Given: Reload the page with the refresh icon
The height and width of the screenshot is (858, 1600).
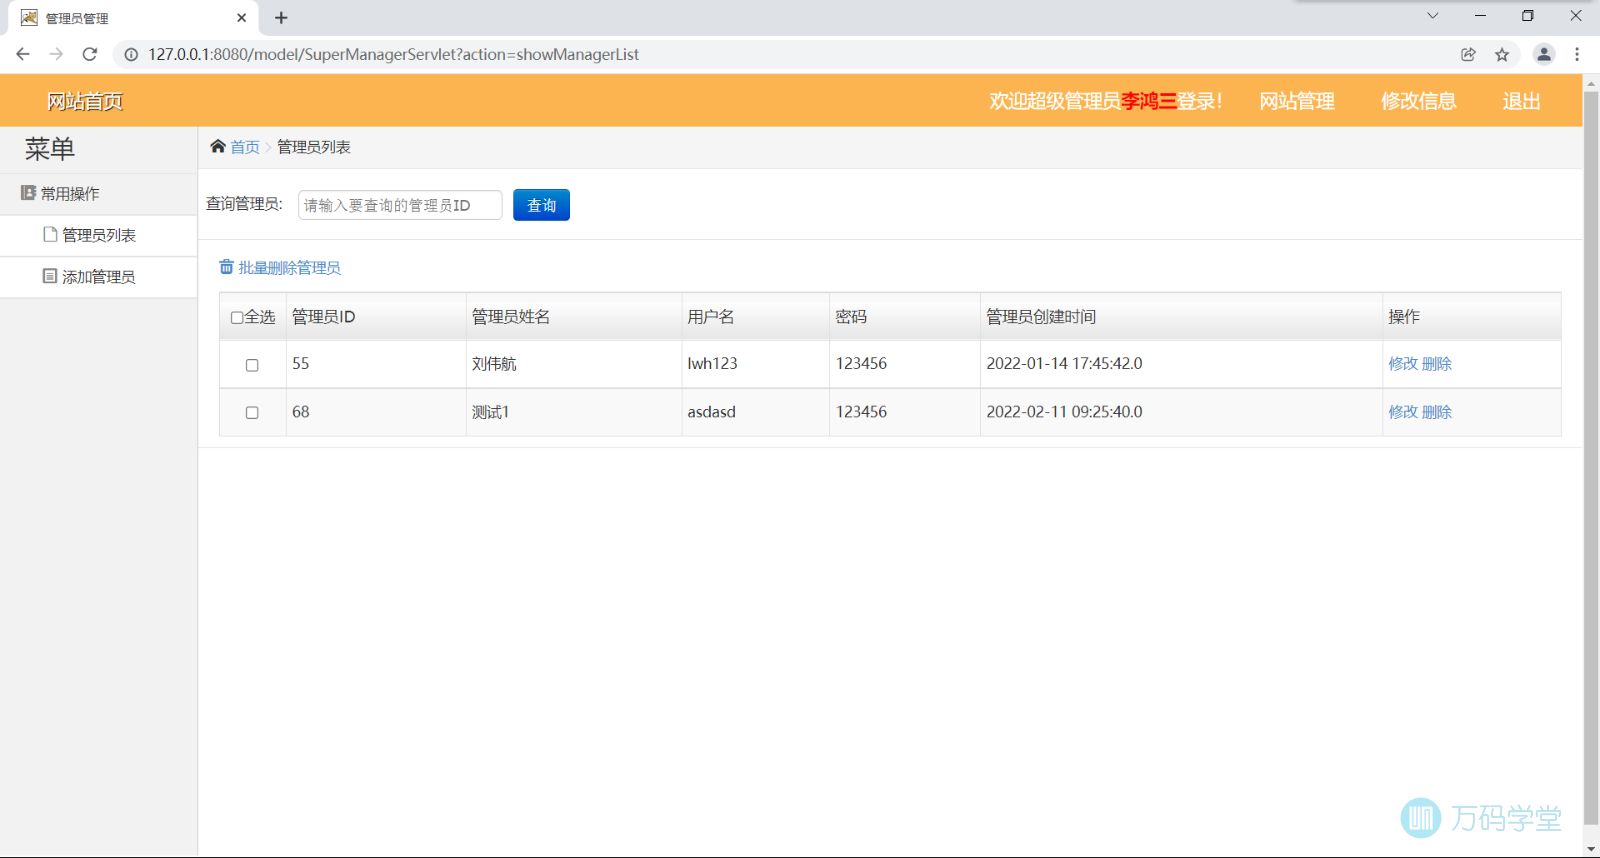Looking at the screenshot, I should [90, 54].
